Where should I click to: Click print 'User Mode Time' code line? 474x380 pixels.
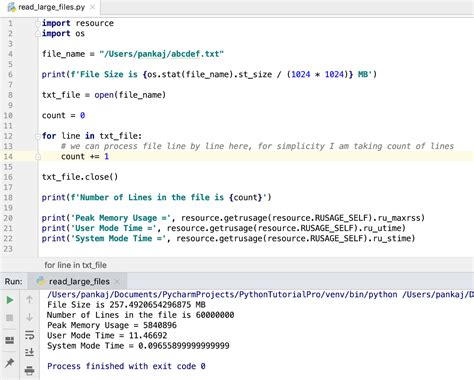coord(224,228)
